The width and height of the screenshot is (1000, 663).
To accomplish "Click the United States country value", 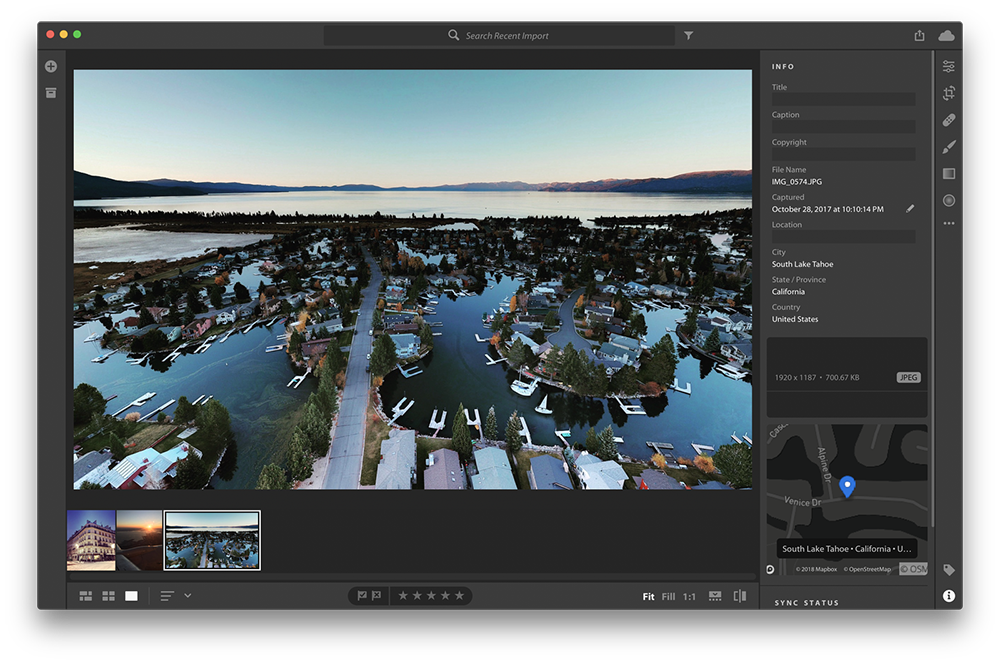I will (x=795, y=319).
